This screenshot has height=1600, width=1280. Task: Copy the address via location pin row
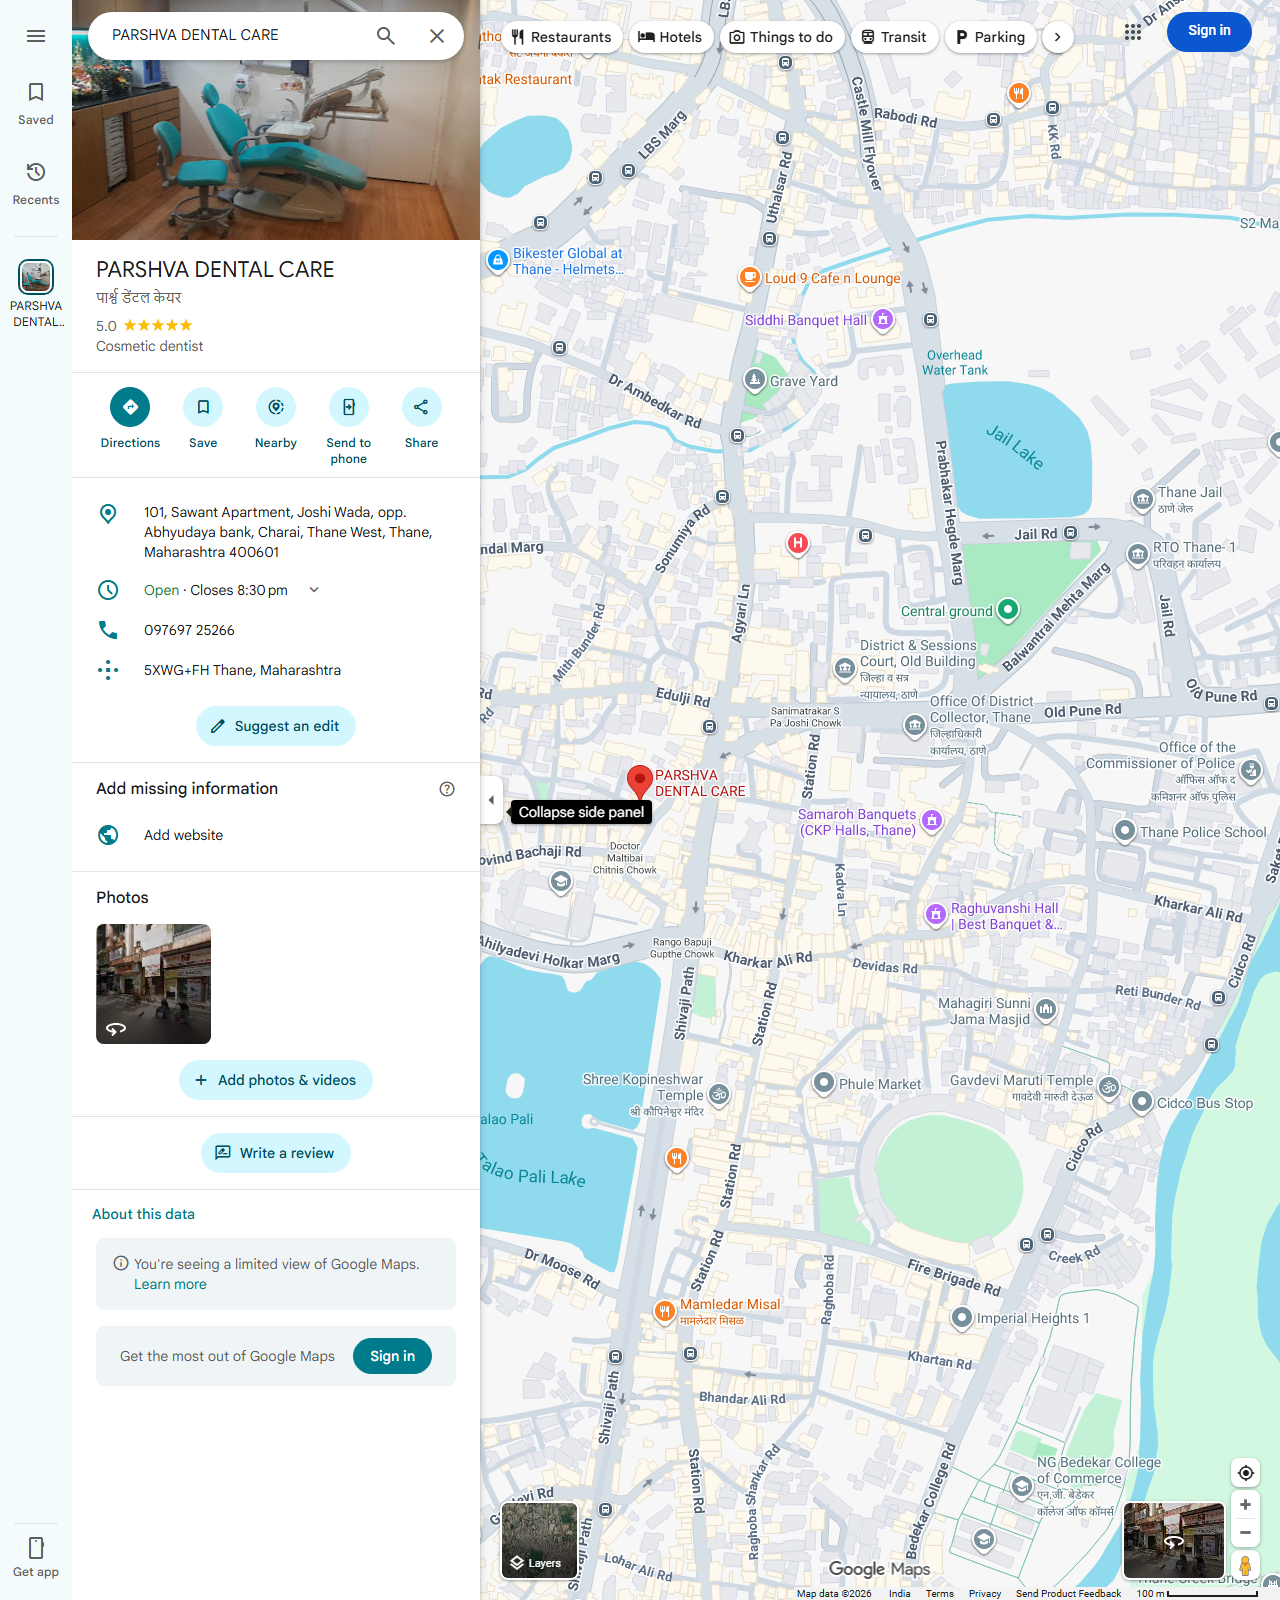(x=276, y=532)
